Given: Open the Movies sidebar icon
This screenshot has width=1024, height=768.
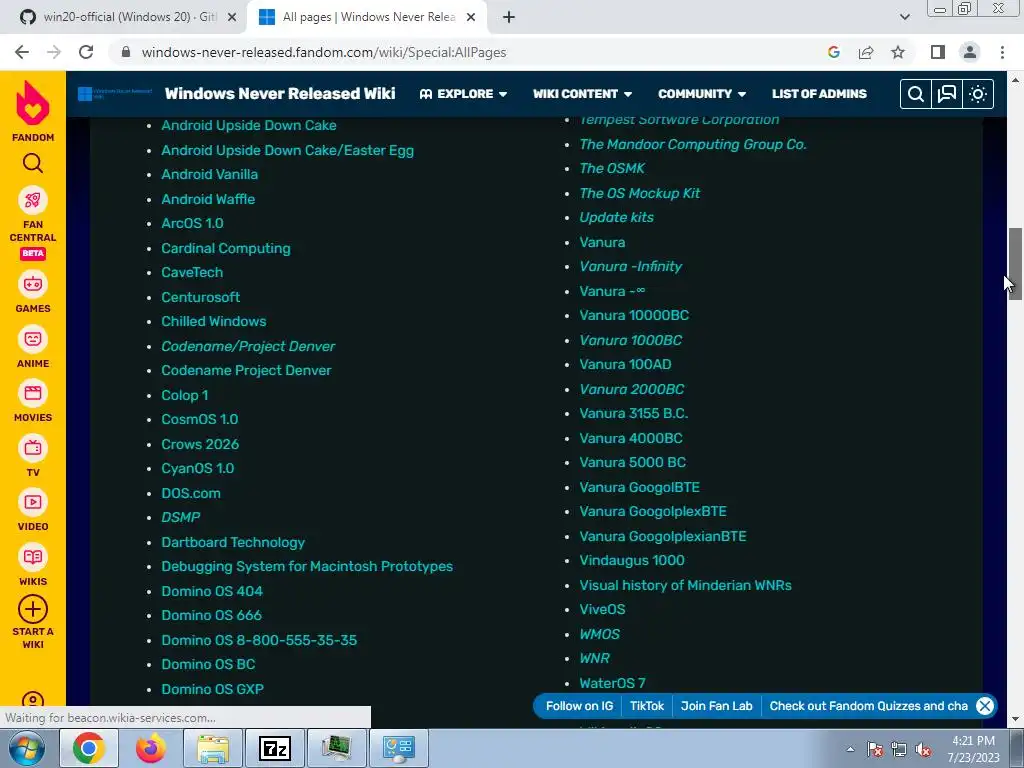Looking at the screenshot, I should tap(33, 393).
